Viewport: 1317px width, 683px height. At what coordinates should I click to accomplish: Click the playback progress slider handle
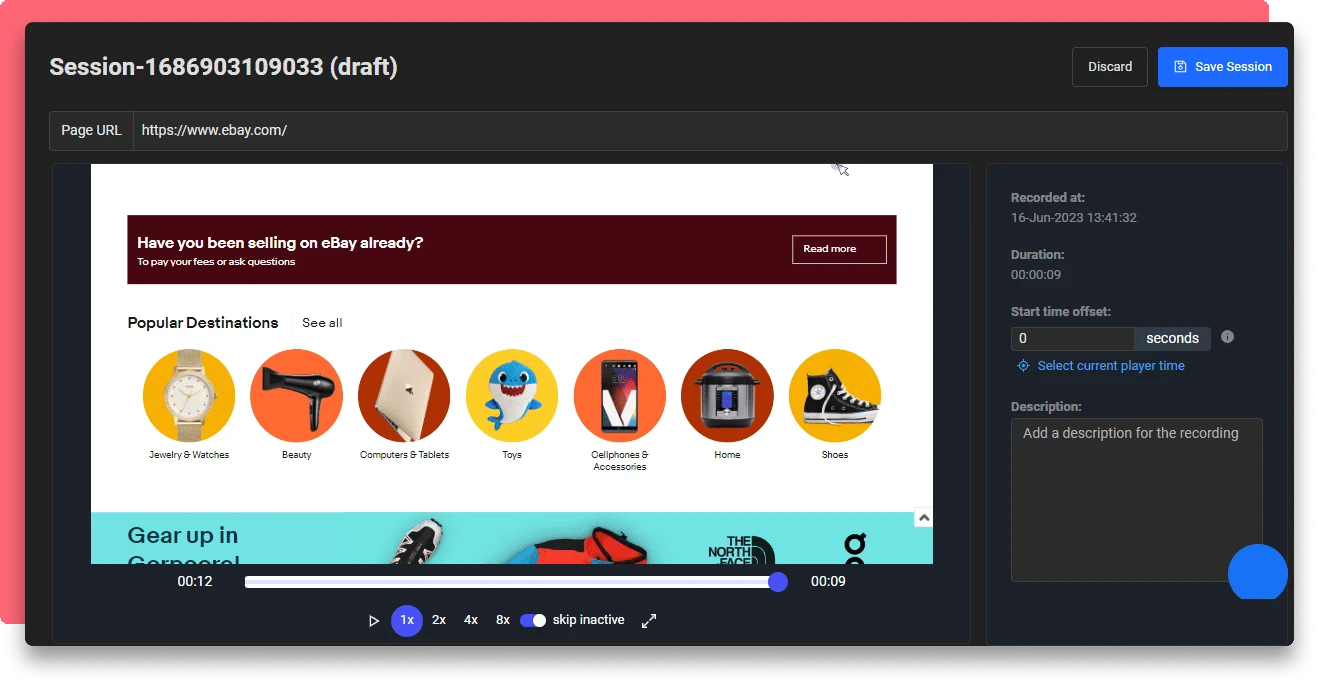point(778,582)
